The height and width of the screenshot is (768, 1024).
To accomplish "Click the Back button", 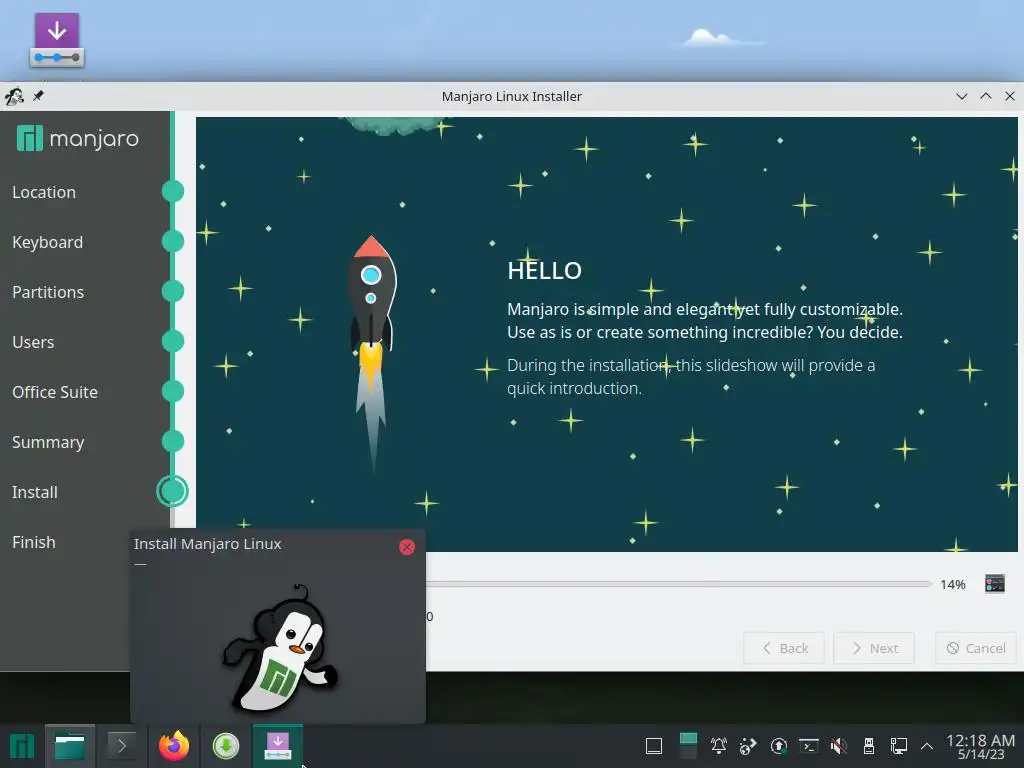I will pyautogui.click(x=784, y=648).
